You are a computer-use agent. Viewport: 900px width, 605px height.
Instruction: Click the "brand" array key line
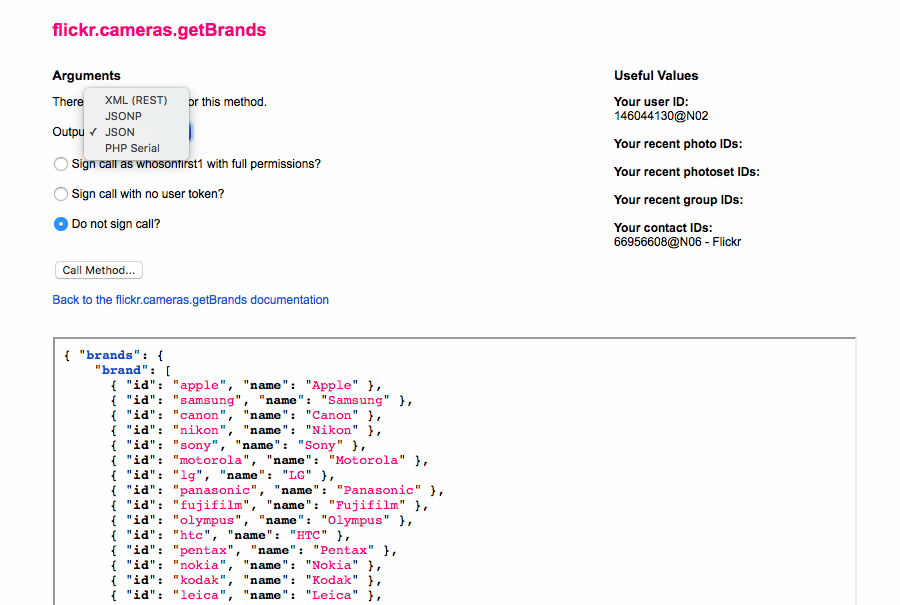[x=133, y=370]
